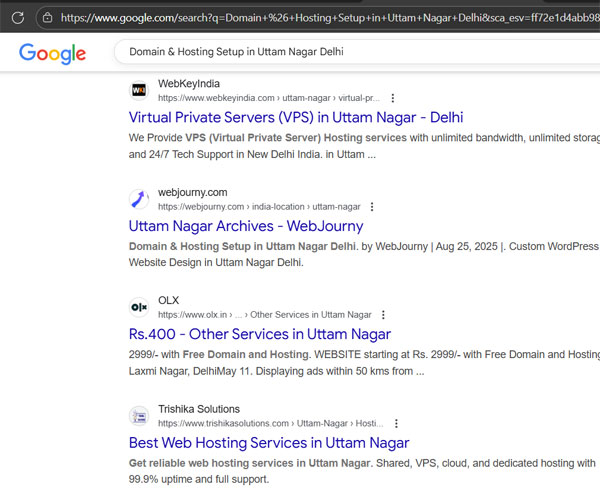The image size is (600, 500).
Task: Click the Google logo
Action: tap(52, 53)
